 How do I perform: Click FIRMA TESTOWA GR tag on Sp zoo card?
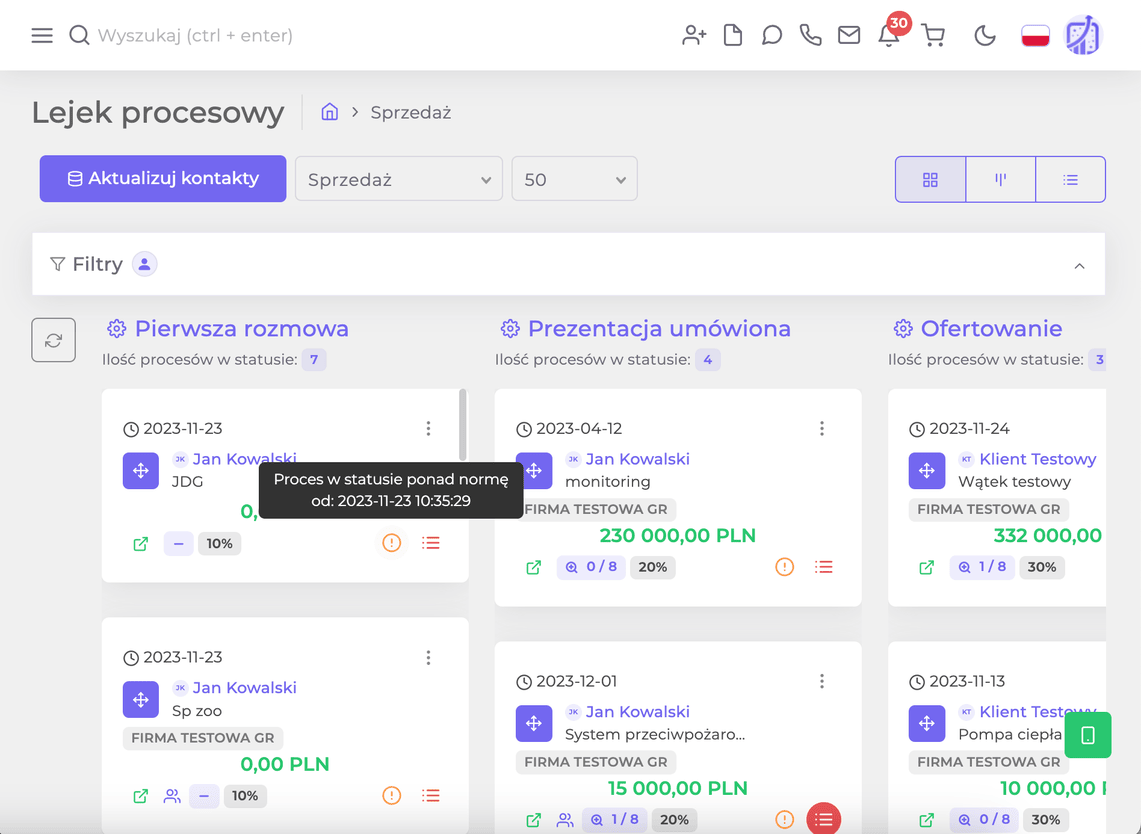[203, 738]
